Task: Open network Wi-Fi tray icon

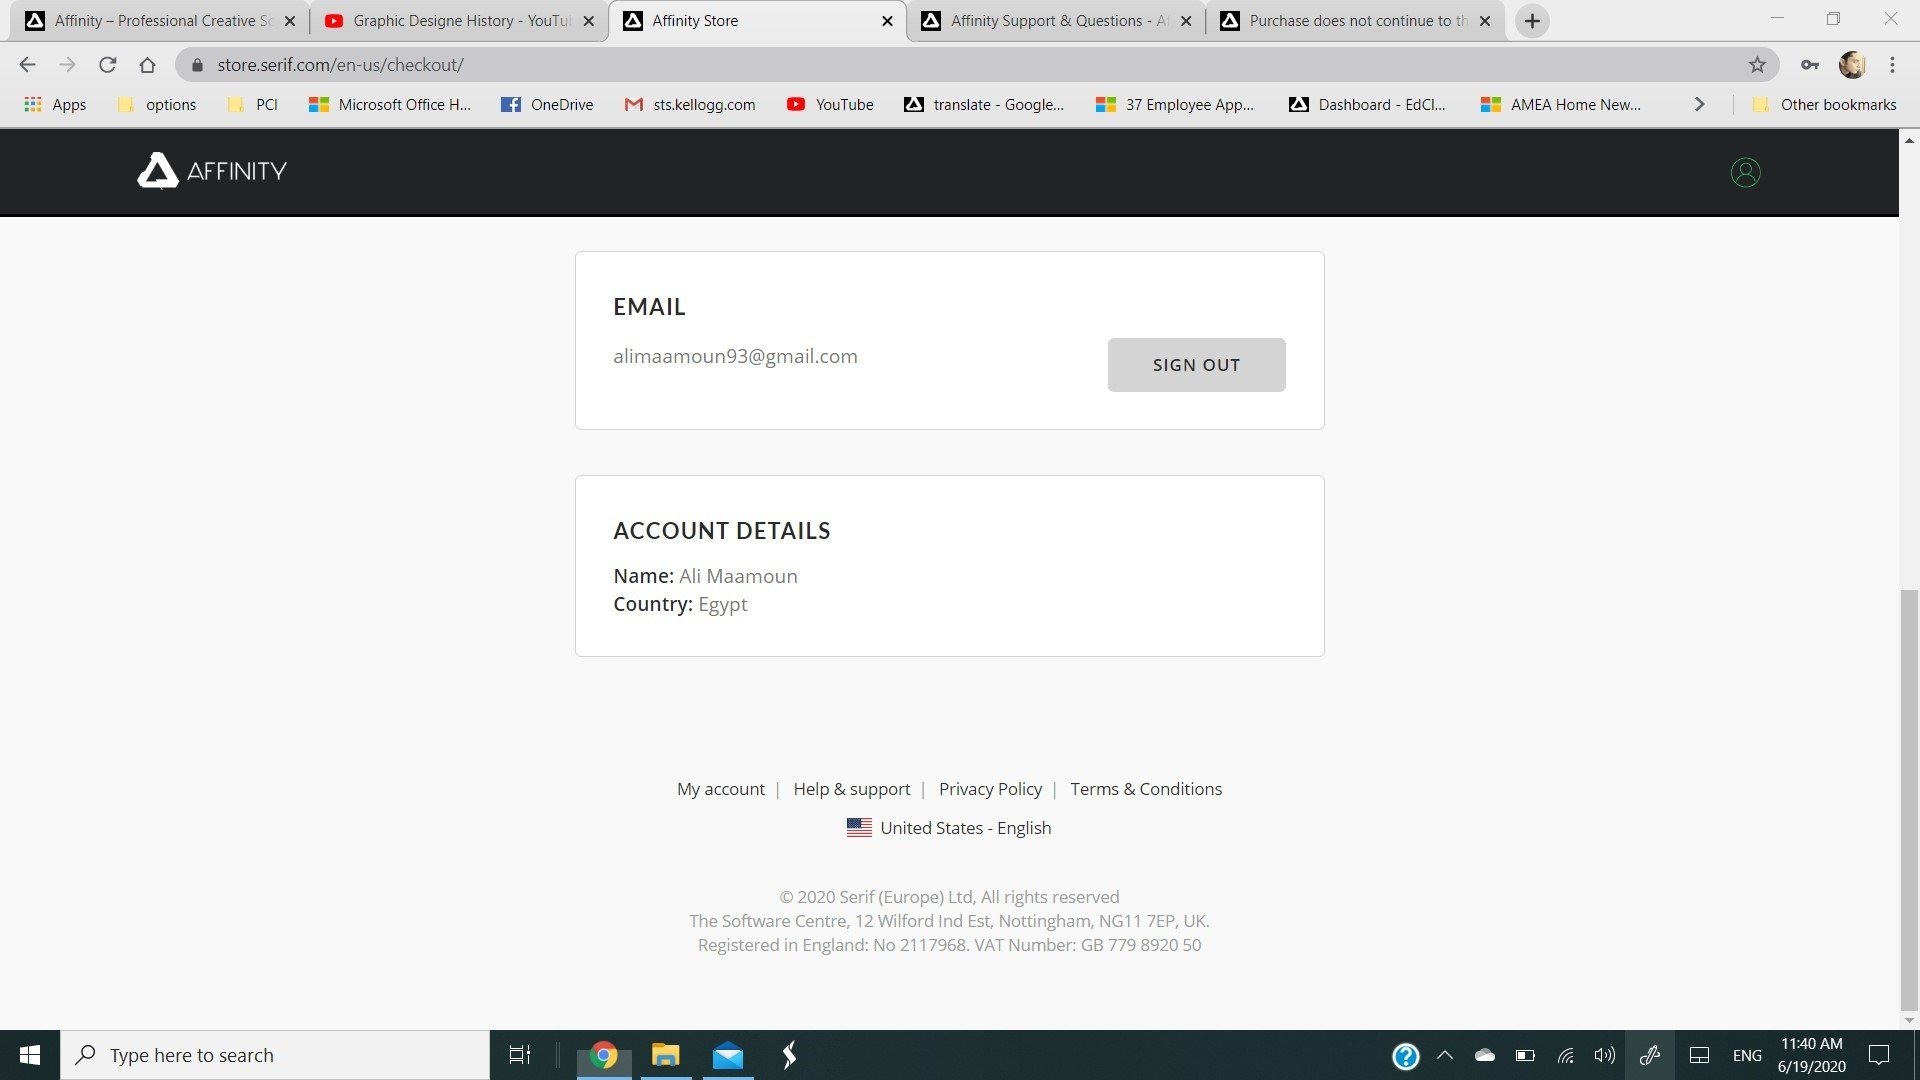Action: 1565,1055
